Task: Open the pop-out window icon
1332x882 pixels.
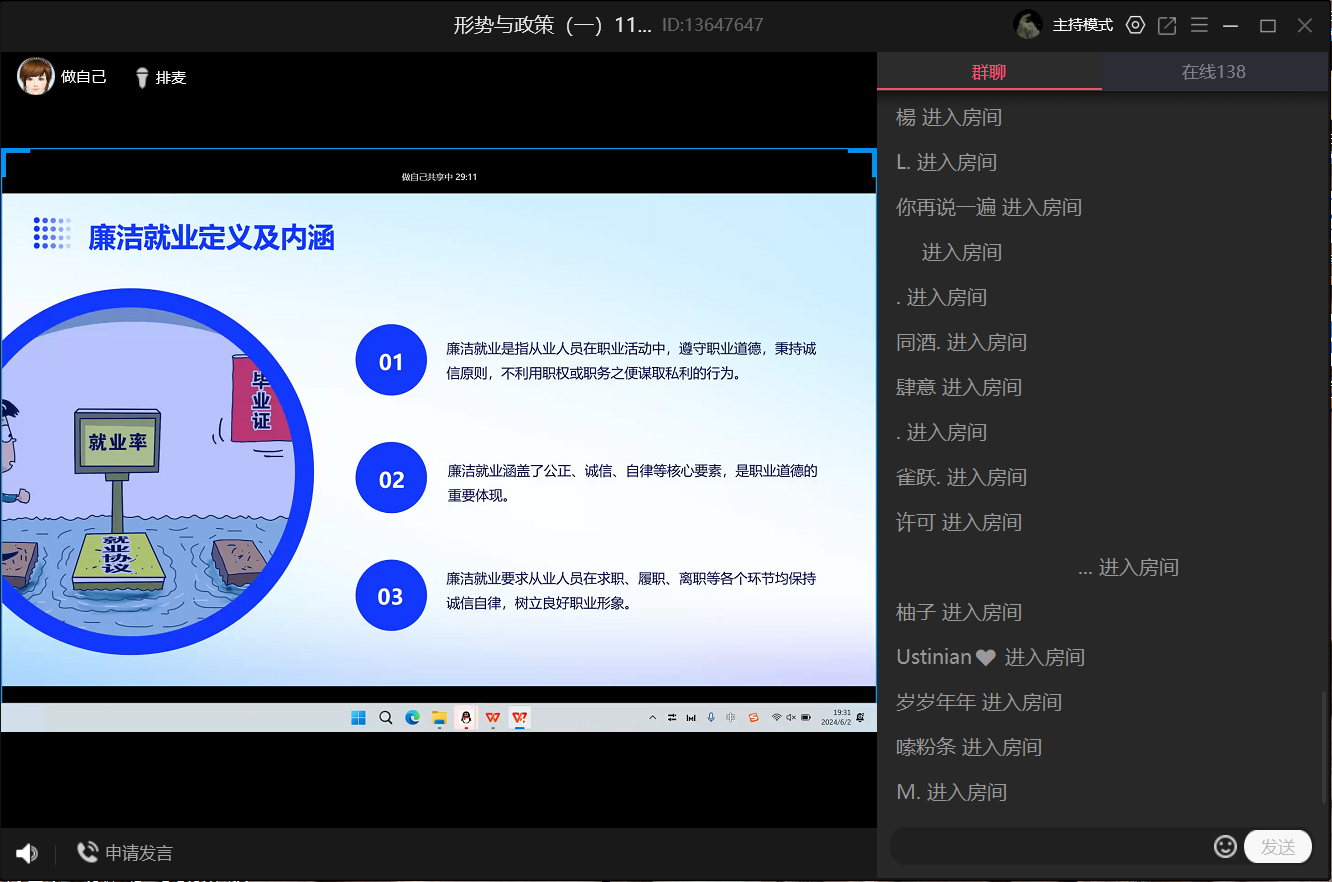Action: (1167, 26)
